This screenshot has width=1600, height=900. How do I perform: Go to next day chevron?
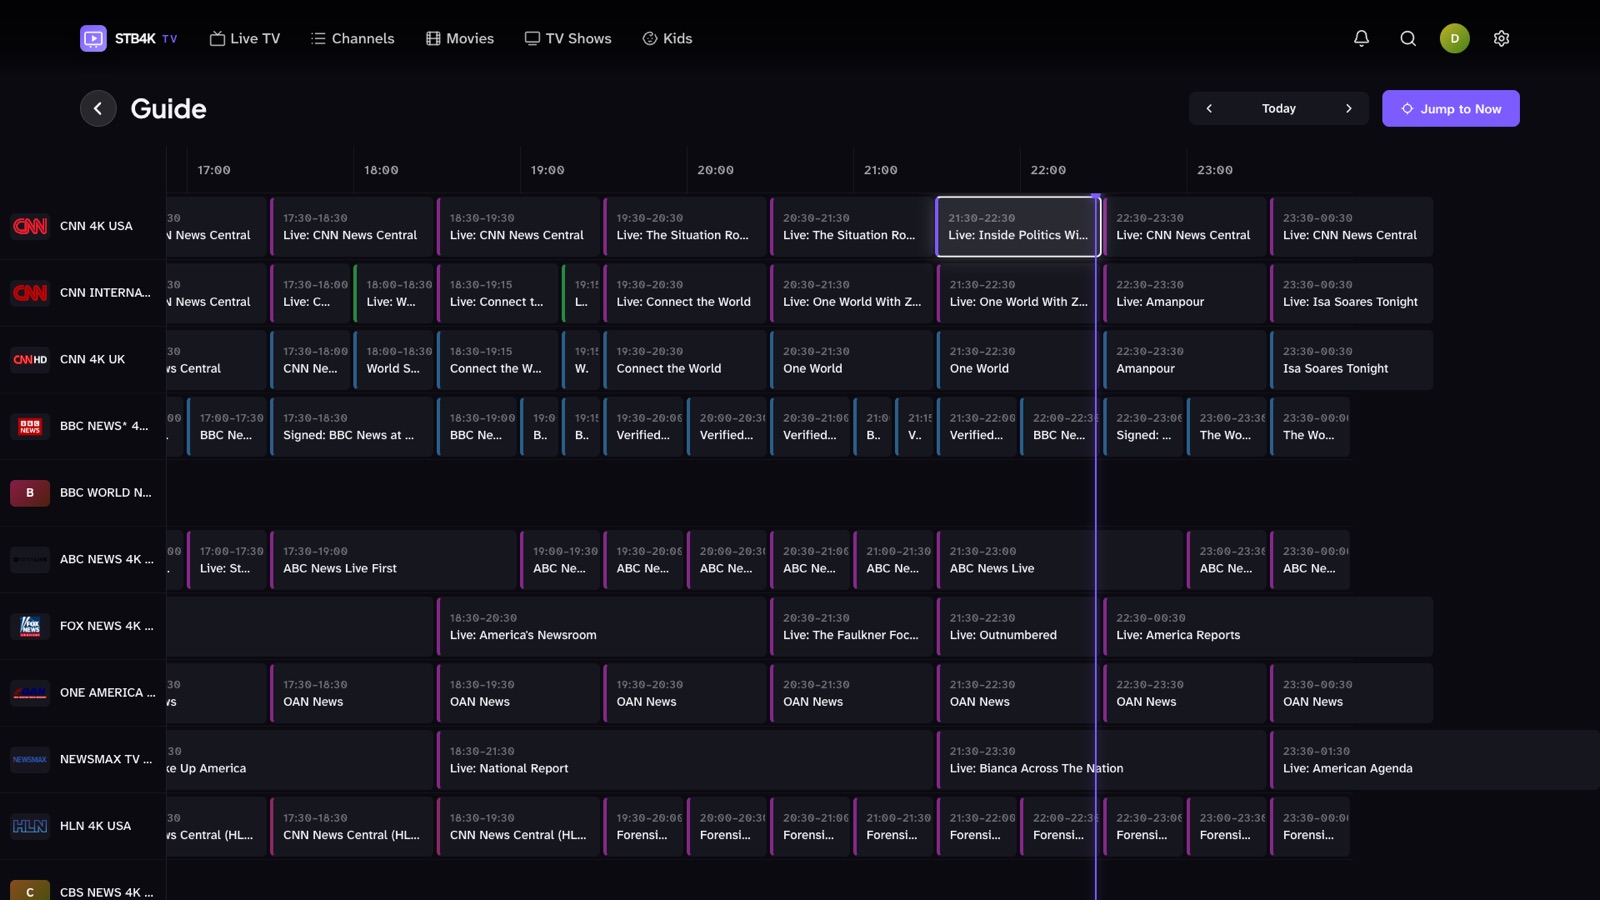pos(1349,109)
